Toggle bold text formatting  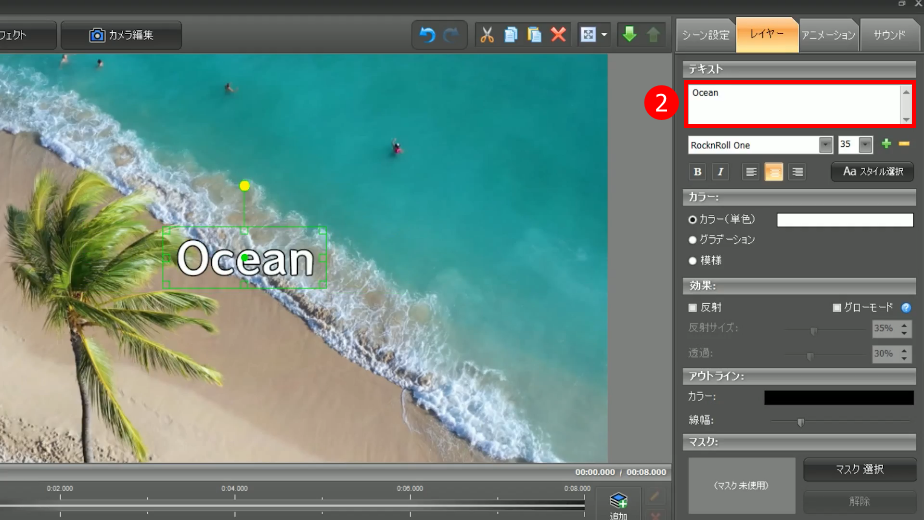pyautogui.click(x=698, y=172)
